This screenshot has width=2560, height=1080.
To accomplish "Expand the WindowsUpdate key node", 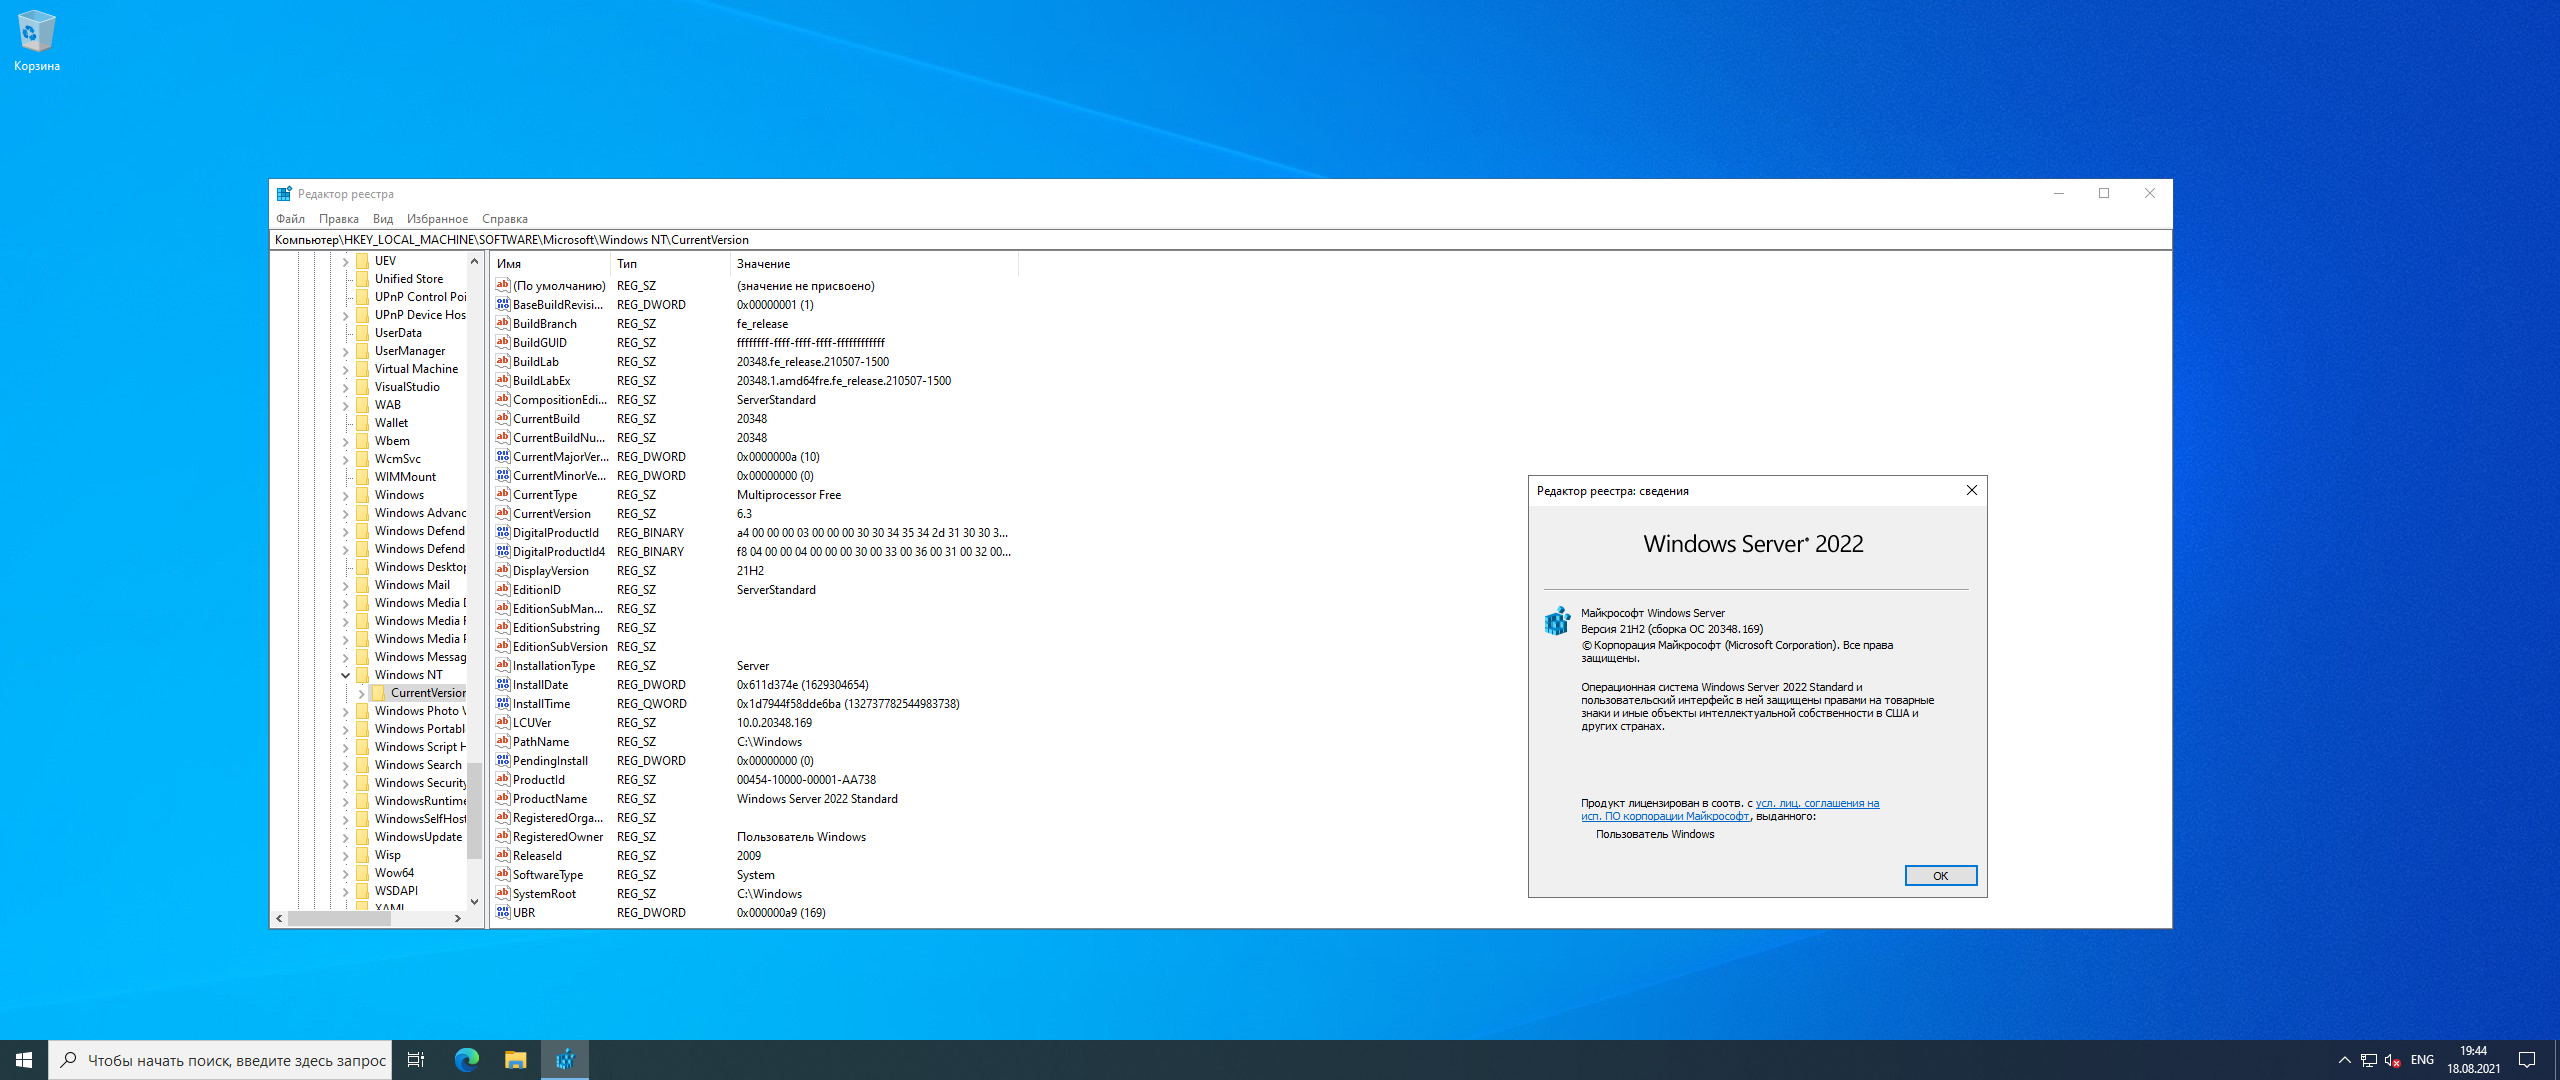I will [346, 837].
